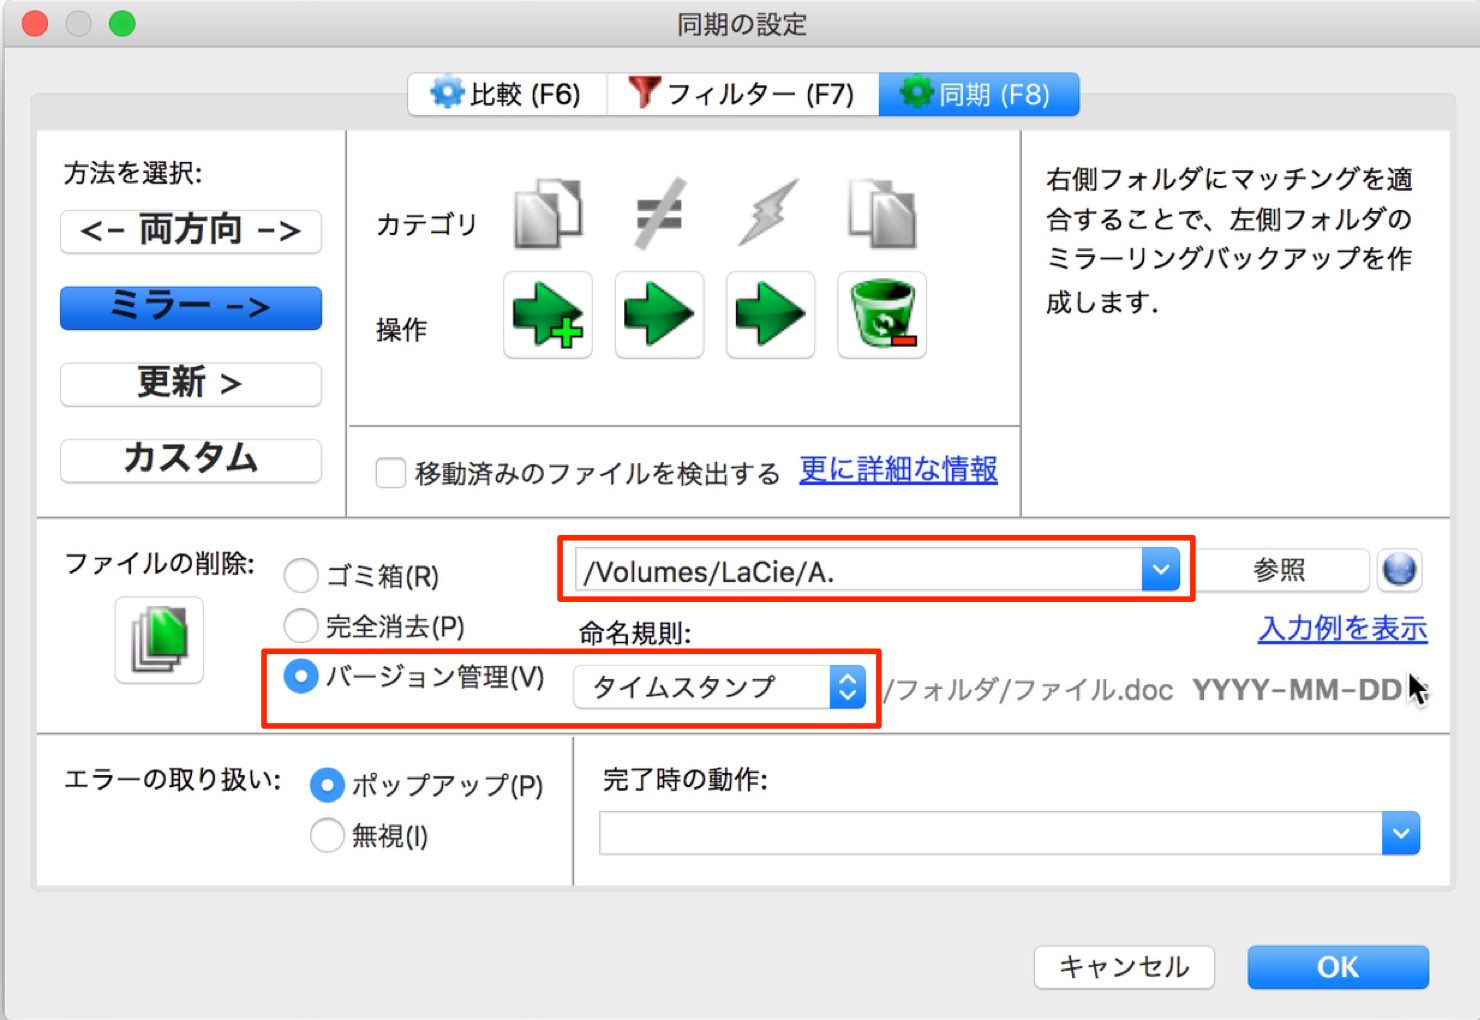Select the ゴミ箱(R) radio option
The image size is (1480, 1020).
coord(301,576)
